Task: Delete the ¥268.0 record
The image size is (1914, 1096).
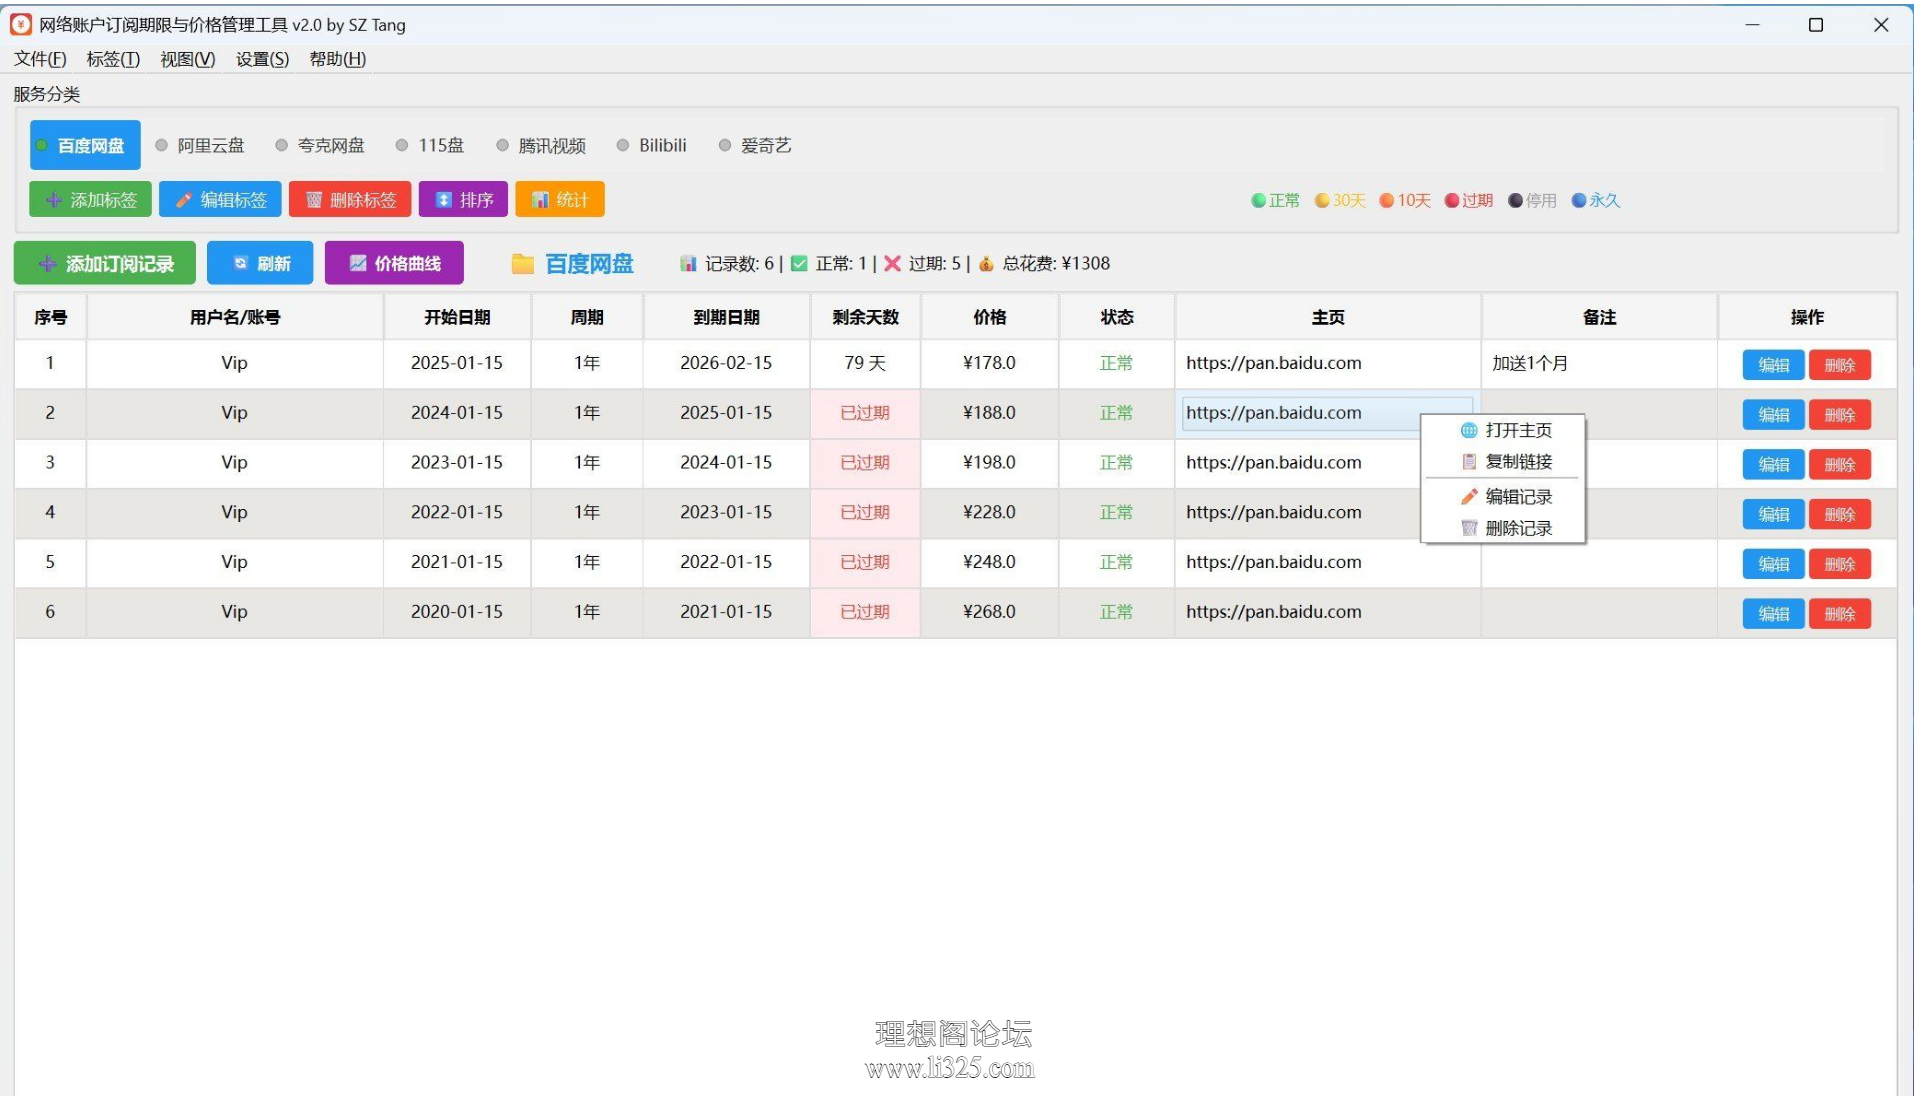Action: tap(1839, 614)
